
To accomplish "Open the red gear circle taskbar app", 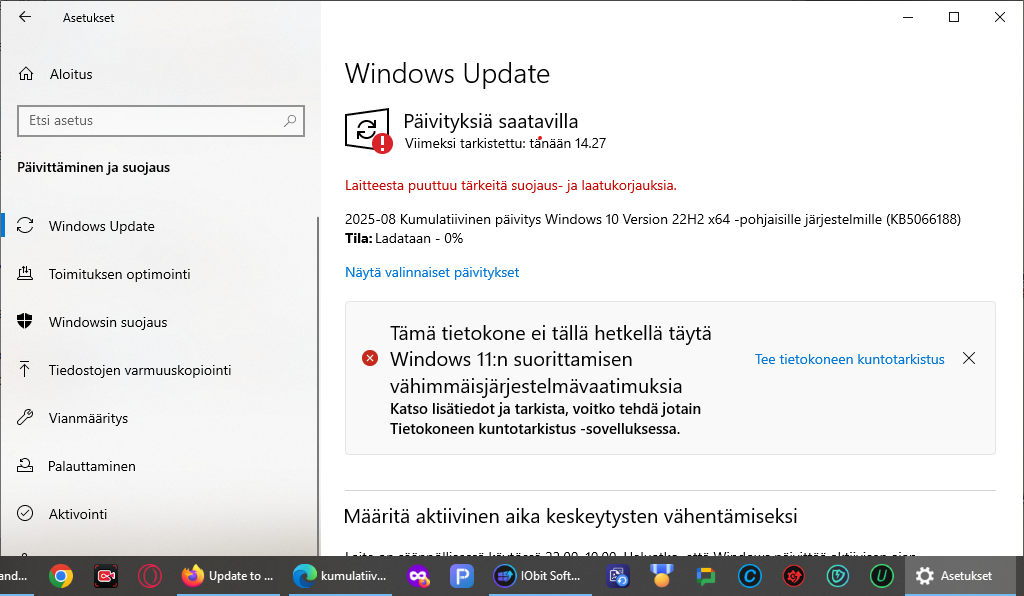I will click(793, 576).
